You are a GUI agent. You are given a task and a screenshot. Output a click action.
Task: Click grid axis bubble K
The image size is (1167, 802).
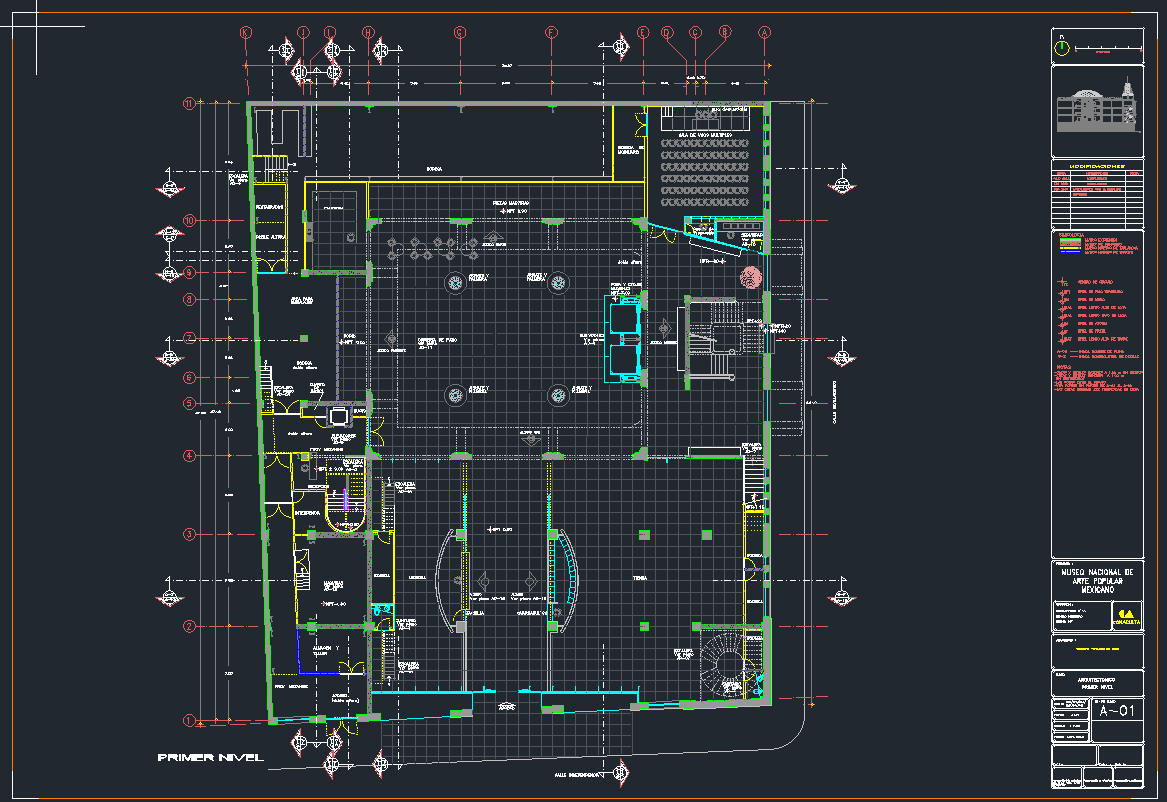(x=246, y=32)
